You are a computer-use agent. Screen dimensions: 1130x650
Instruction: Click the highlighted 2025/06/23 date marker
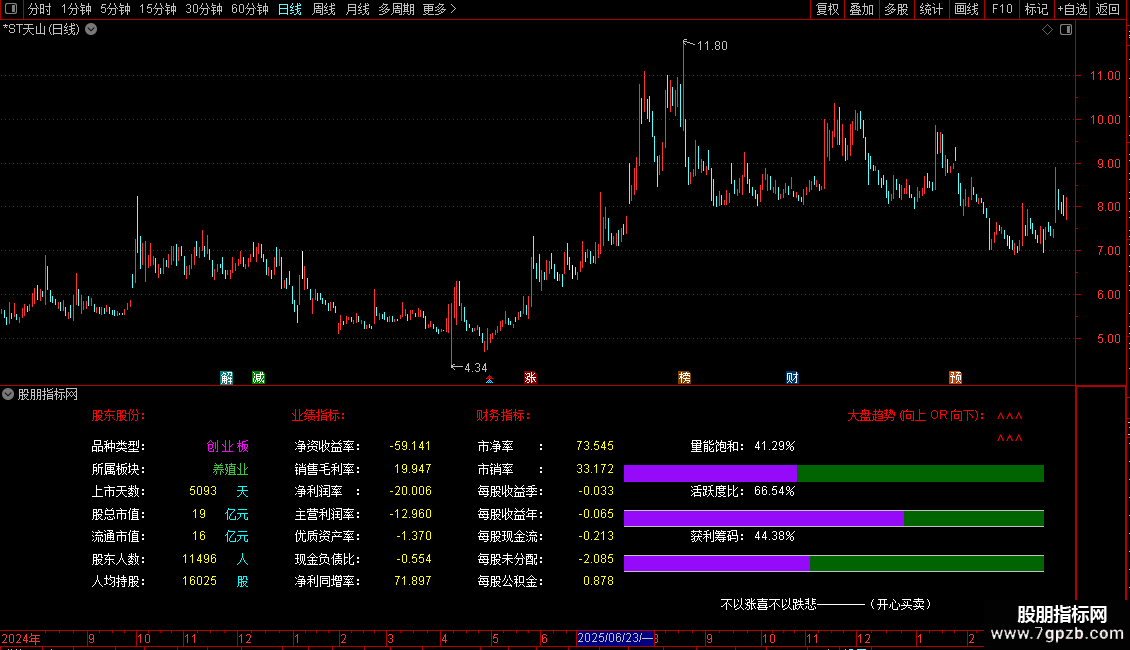pyautogui.click(x=615, y=638)
